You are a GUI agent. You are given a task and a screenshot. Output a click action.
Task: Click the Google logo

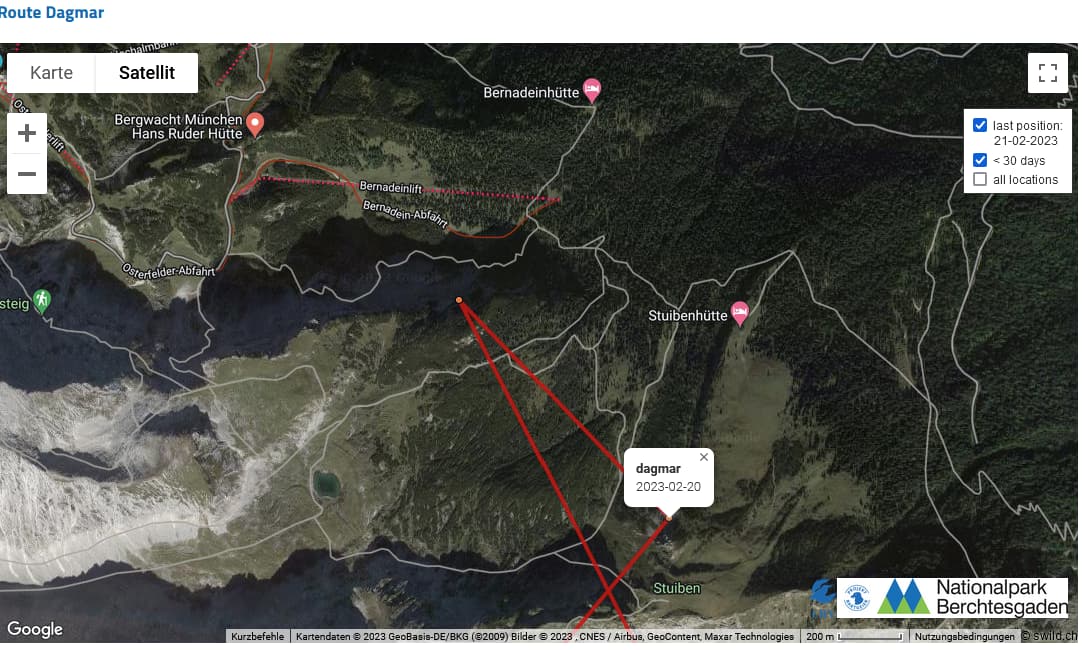(35, 629)
